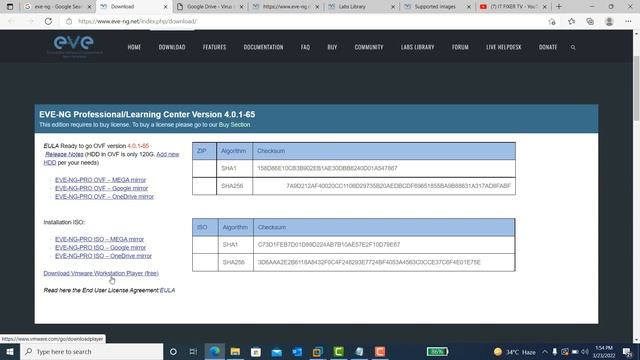Click the green battery percentage widget
Viewport: 640px width, 360px height.
click(437, 351)
